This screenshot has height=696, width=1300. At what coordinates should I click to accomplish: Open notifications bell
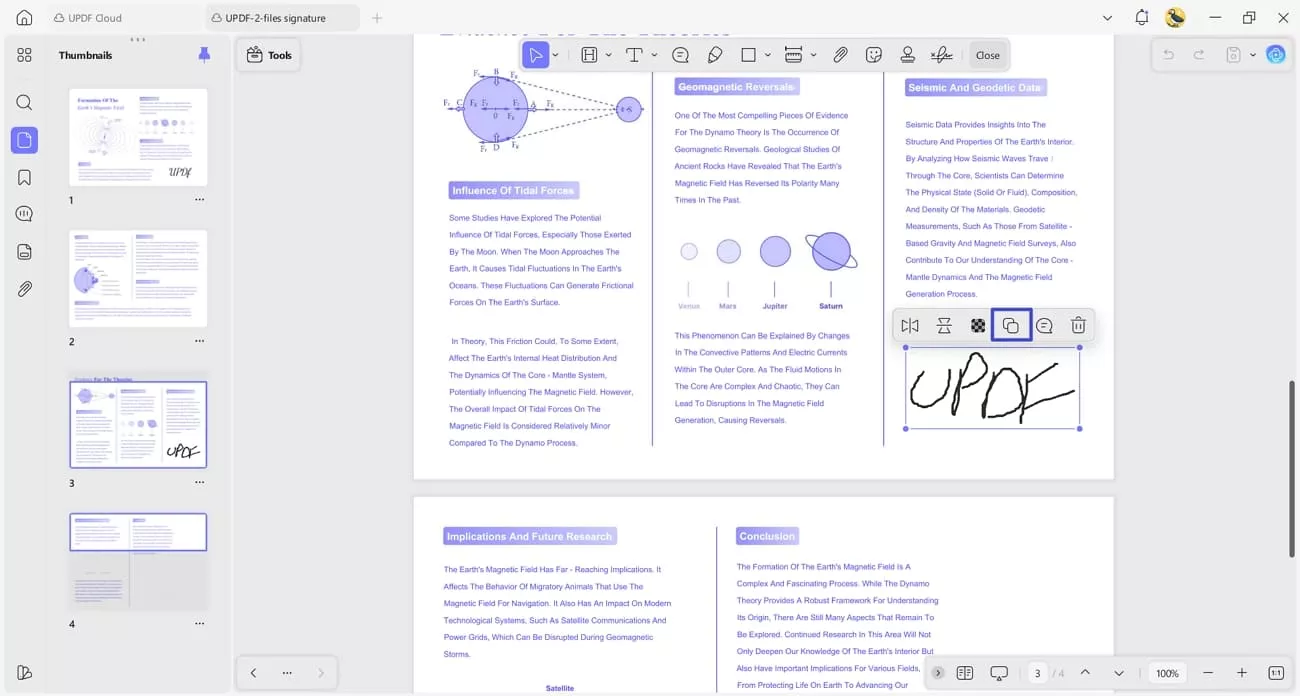[x=1142, y=18]
